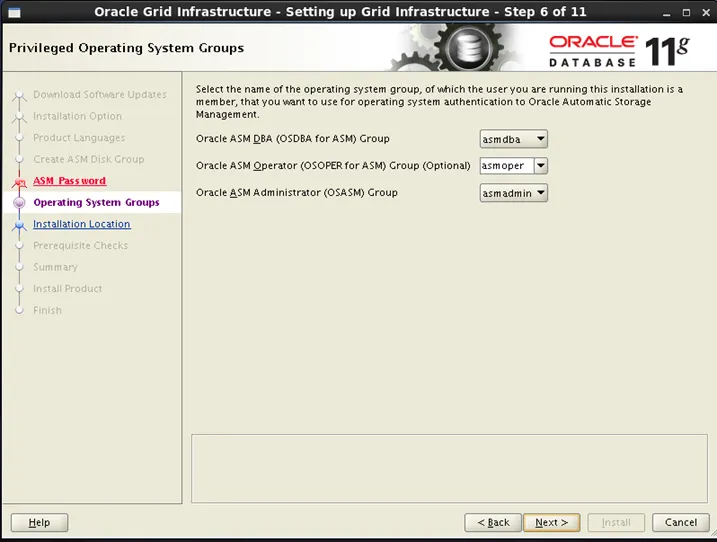The width and height of the screenshot is (717, 542).
Task: Select Operating System Groups step
Action: point(96,202)
